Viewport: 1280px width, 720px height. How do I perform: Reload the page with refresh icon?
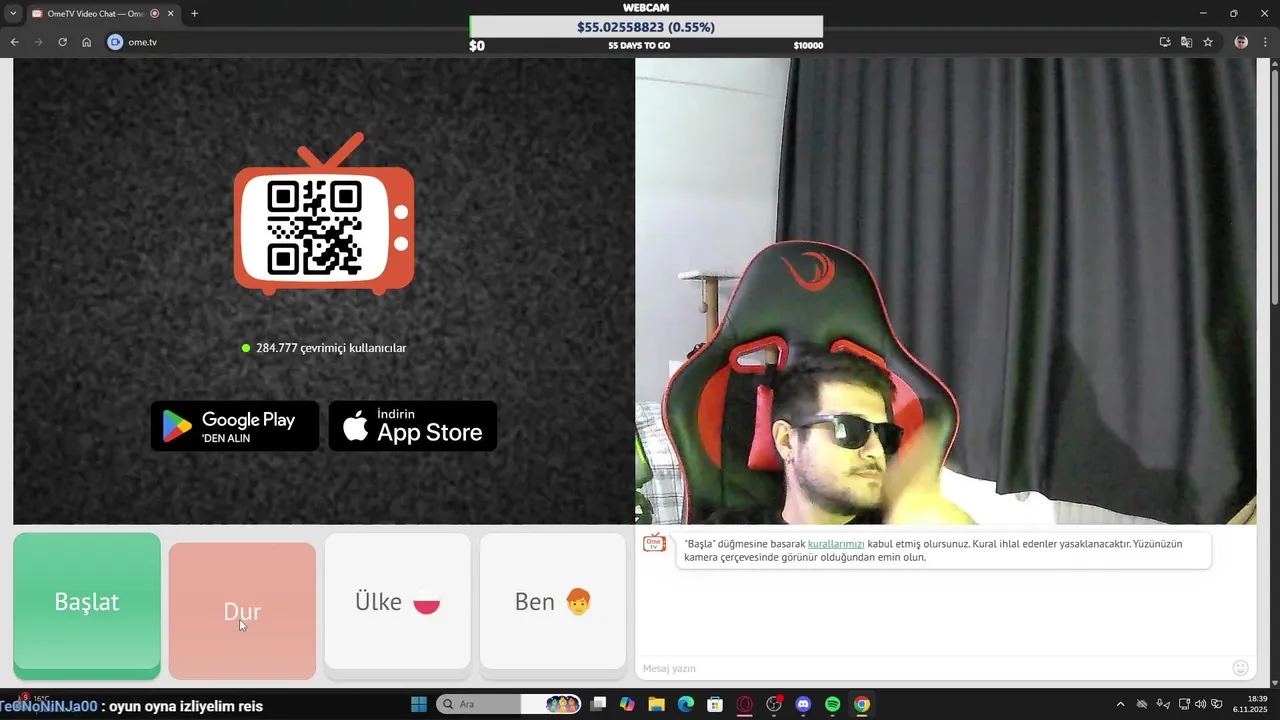pyautogui.click(x=62, y=42)
